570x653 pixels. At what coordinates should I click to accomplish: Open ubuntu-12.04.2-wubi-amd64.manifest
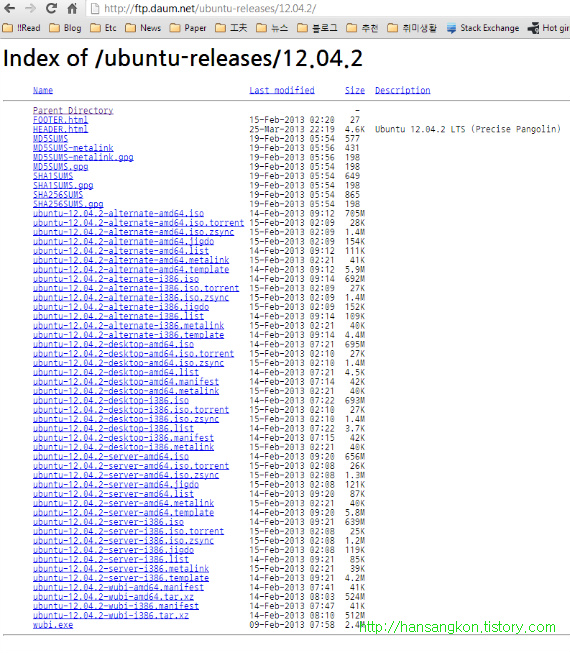click(118, 588)
